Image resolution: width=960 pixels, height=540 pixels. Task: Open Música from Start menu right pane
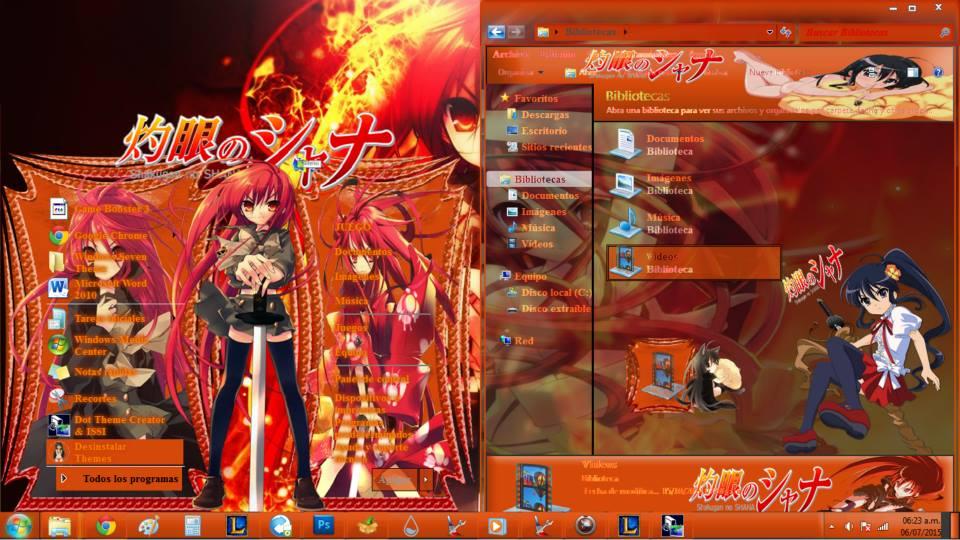pos(351,301)
